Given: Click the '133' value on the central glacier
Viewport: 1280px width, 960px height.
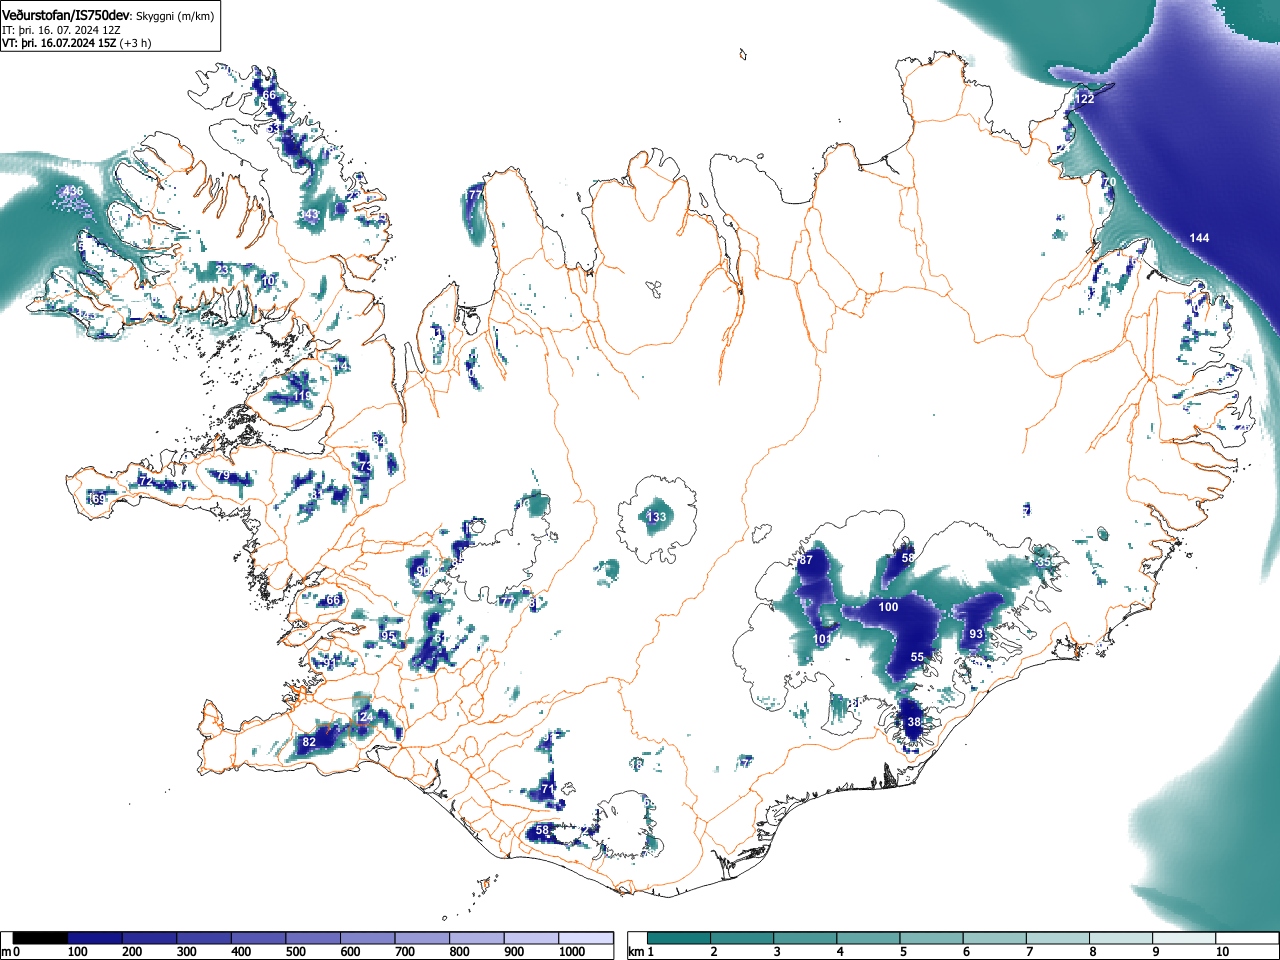Looking at the screenshot, I should [656, 517].
